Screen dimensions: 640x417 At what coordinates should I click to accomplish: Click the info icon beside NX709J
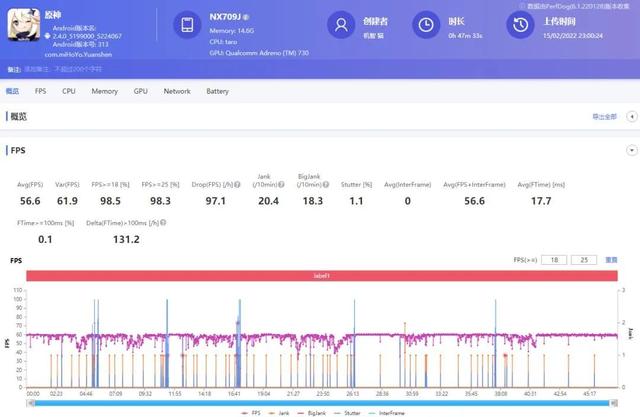tap(246, 17)
